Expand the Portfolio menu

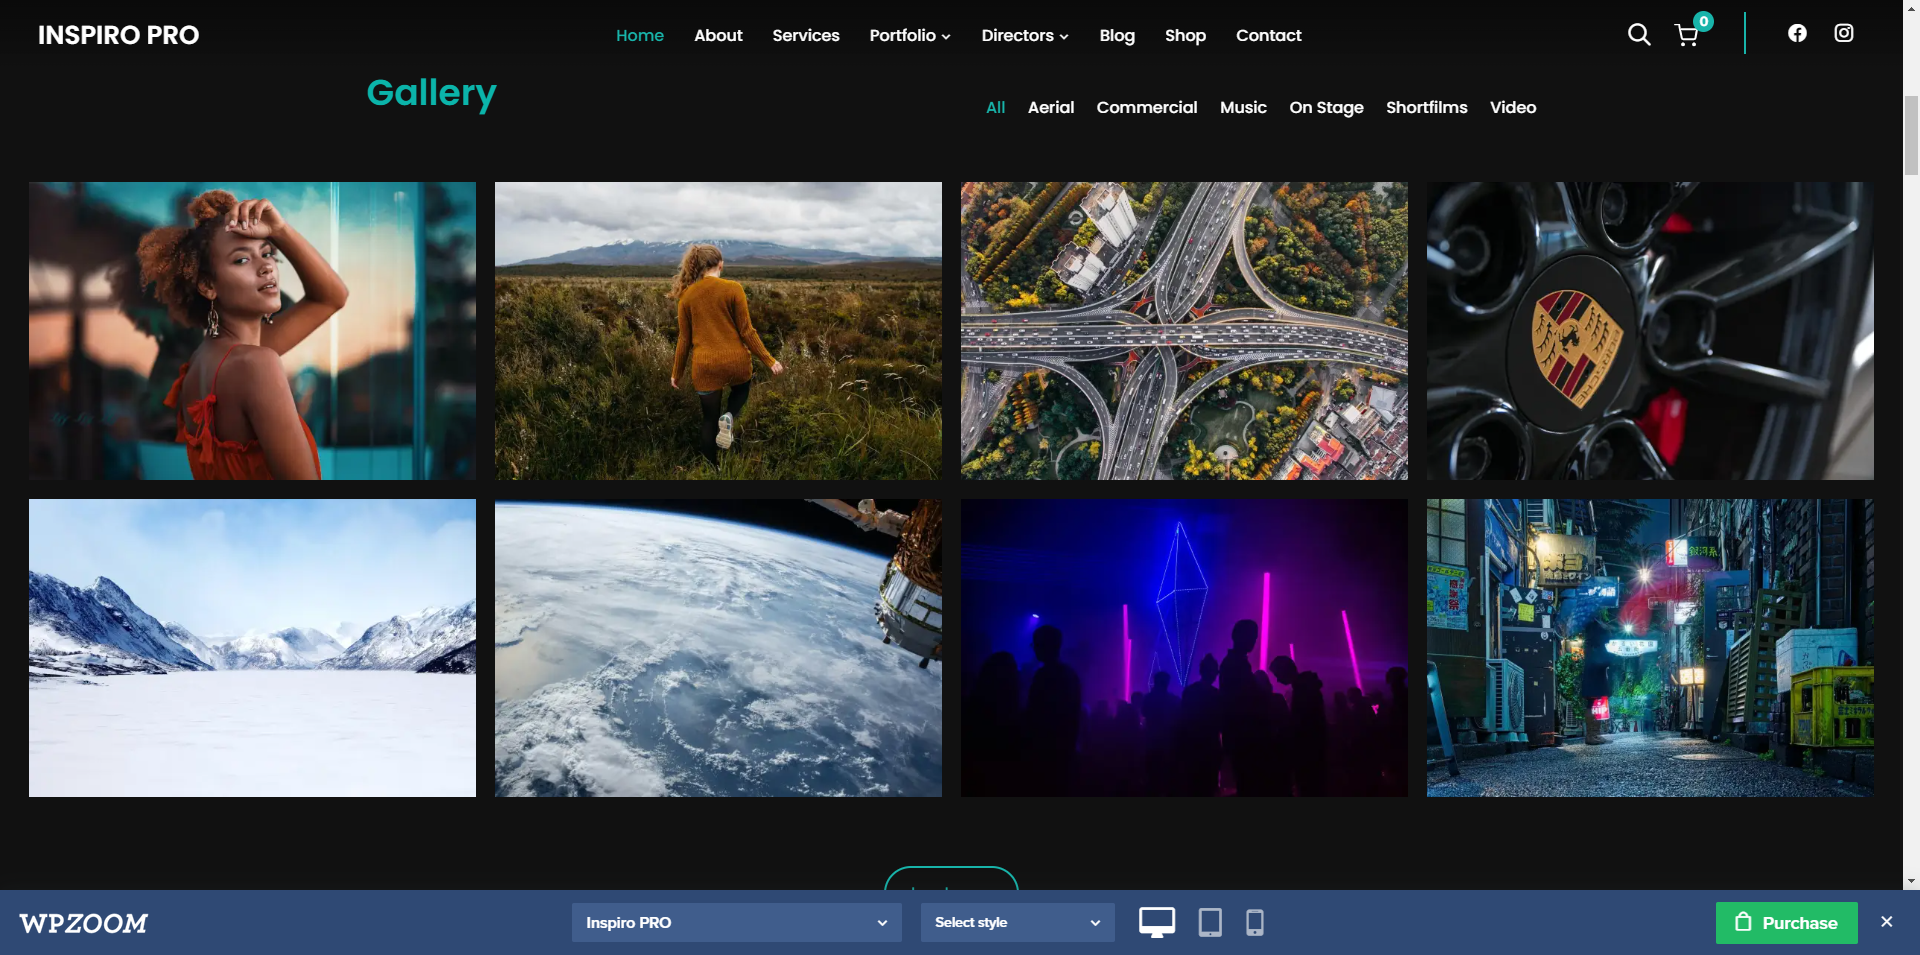tap(909, 35)
